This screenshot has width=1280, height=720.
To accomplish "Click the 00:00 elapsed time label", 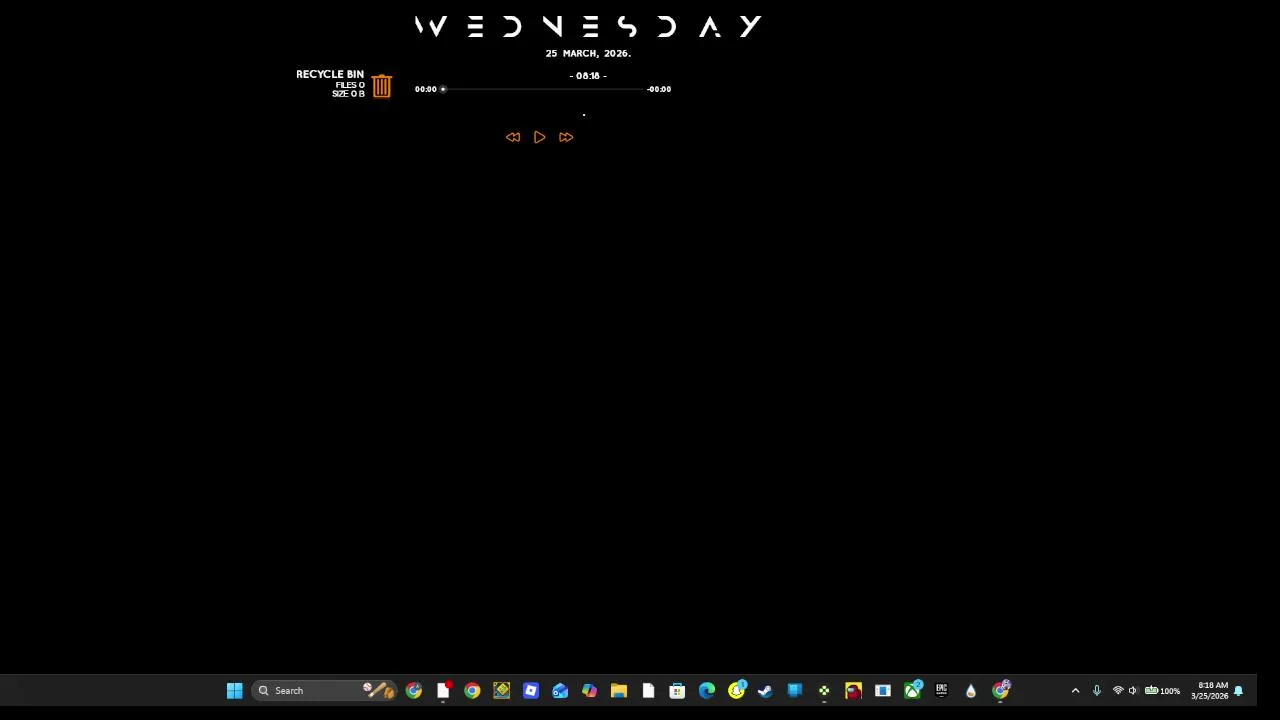I will 426,89.
